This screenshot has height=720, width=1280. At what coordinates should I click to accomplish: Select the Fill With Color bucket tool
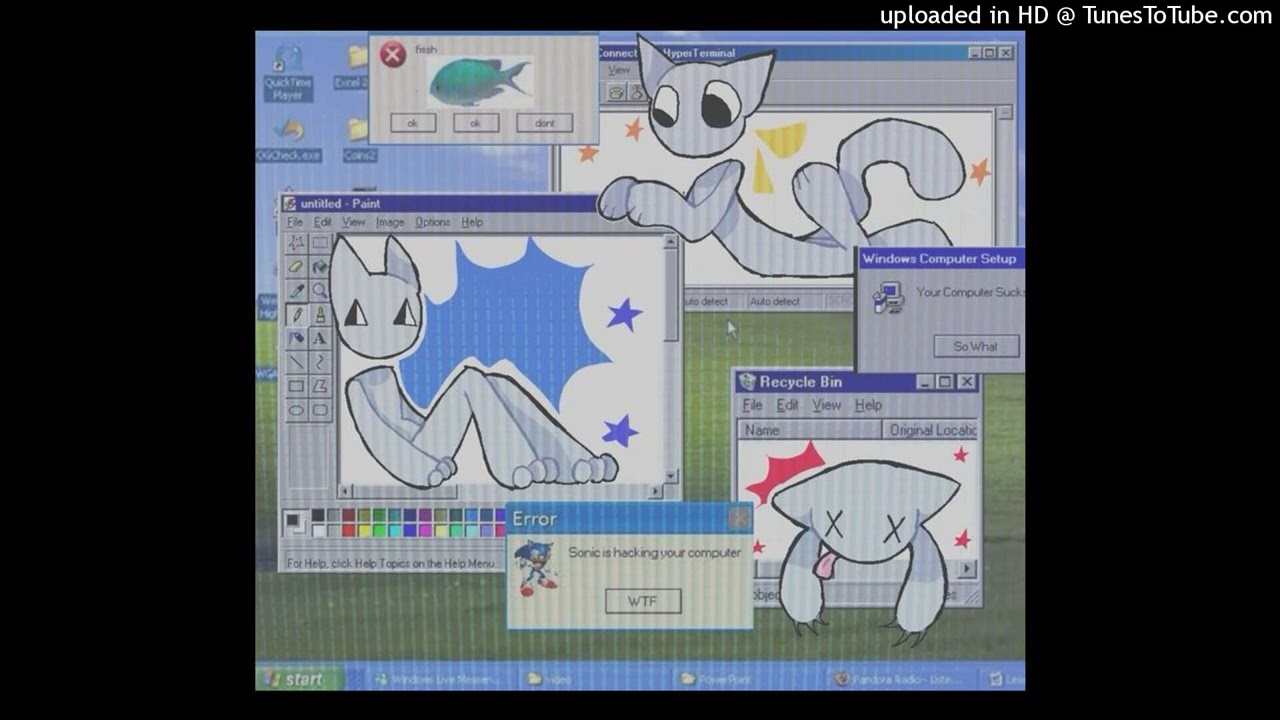[319, 267]
